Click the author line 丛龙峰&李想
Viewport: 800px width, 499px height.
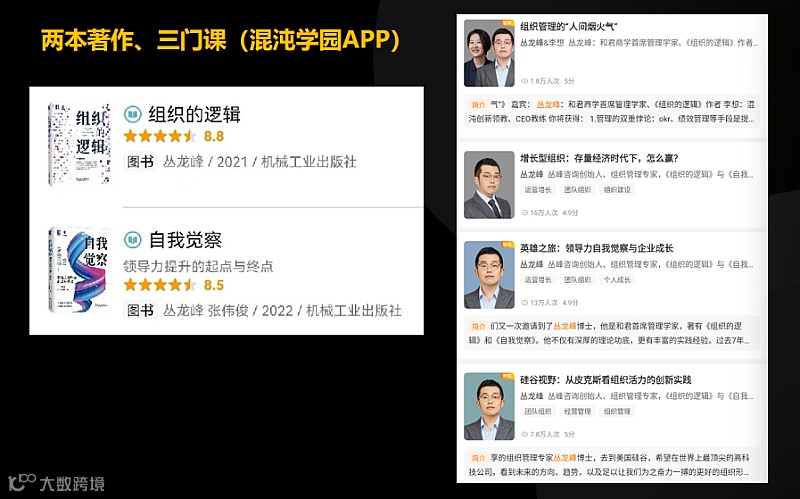(x=542, y=43)
